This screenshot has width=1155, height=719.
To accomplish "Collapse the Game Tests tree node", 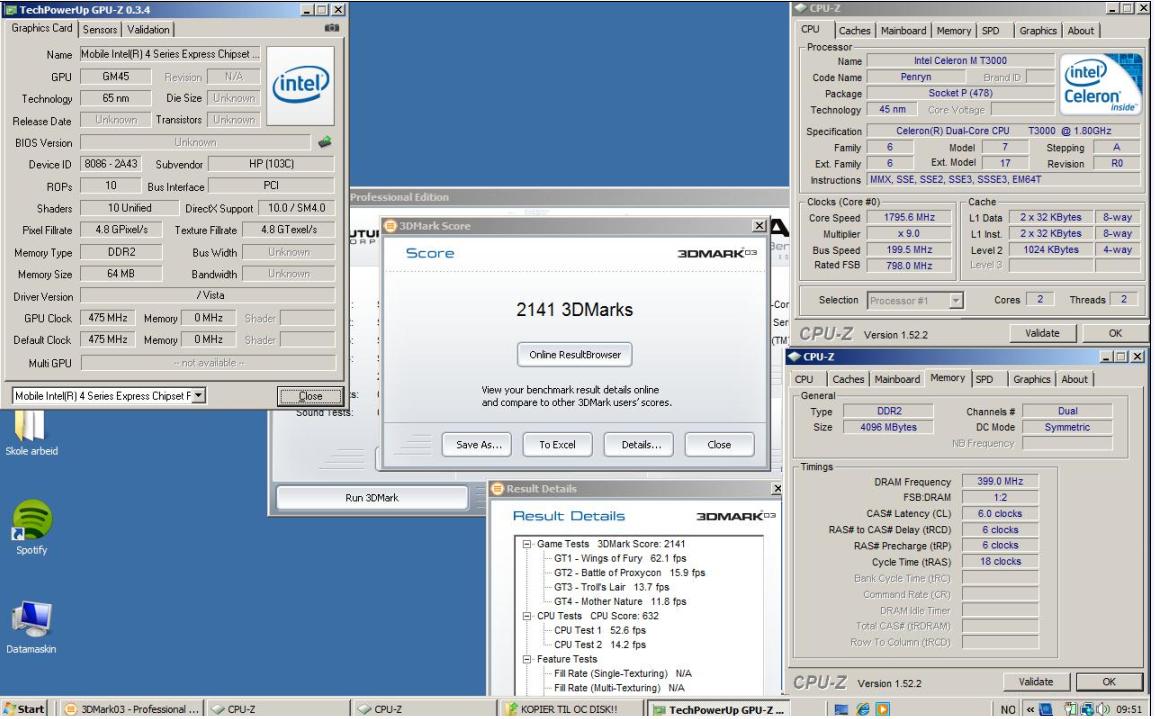I will click(x=527, y=544).
